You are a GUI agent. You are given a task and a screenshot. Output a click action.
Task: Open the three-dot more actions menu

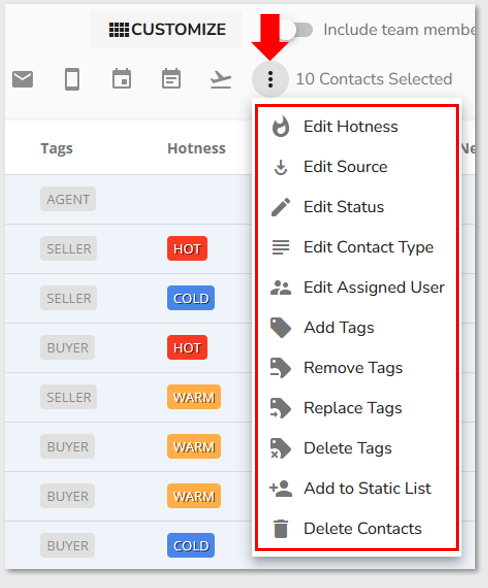click(x=270, y=79)
